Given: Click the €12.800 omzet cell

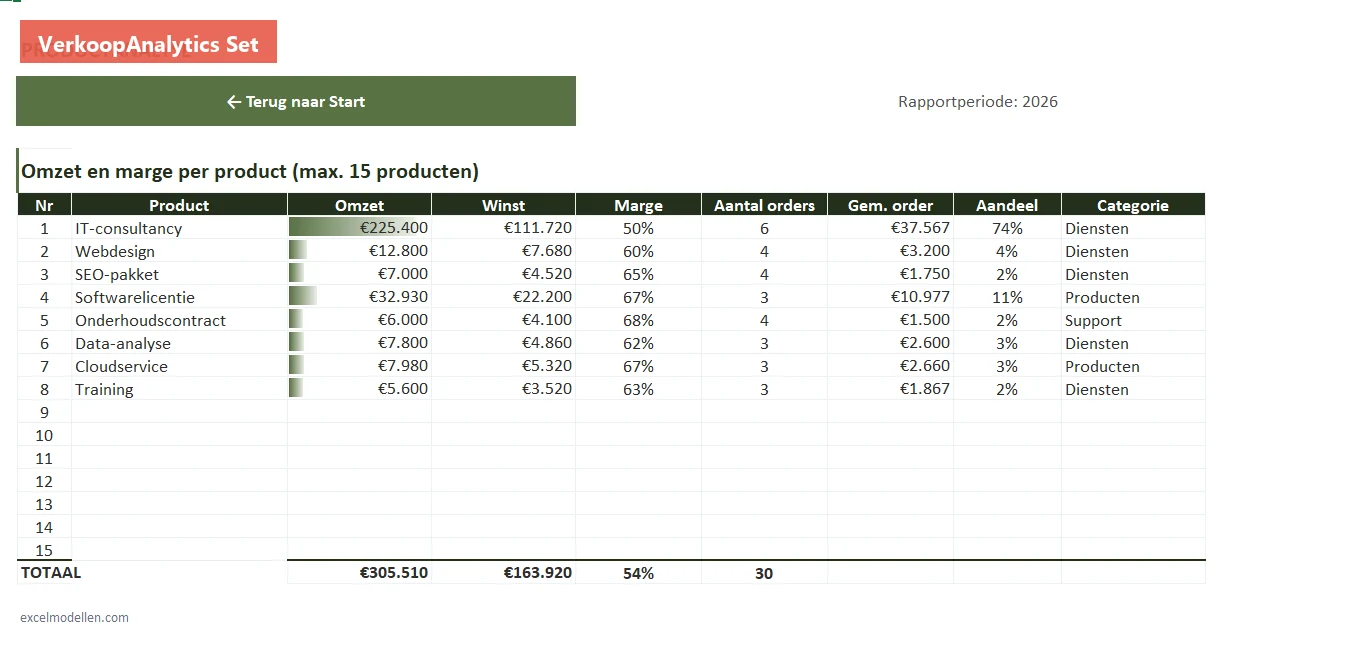Looking at the screenshot, I should 359,251.
